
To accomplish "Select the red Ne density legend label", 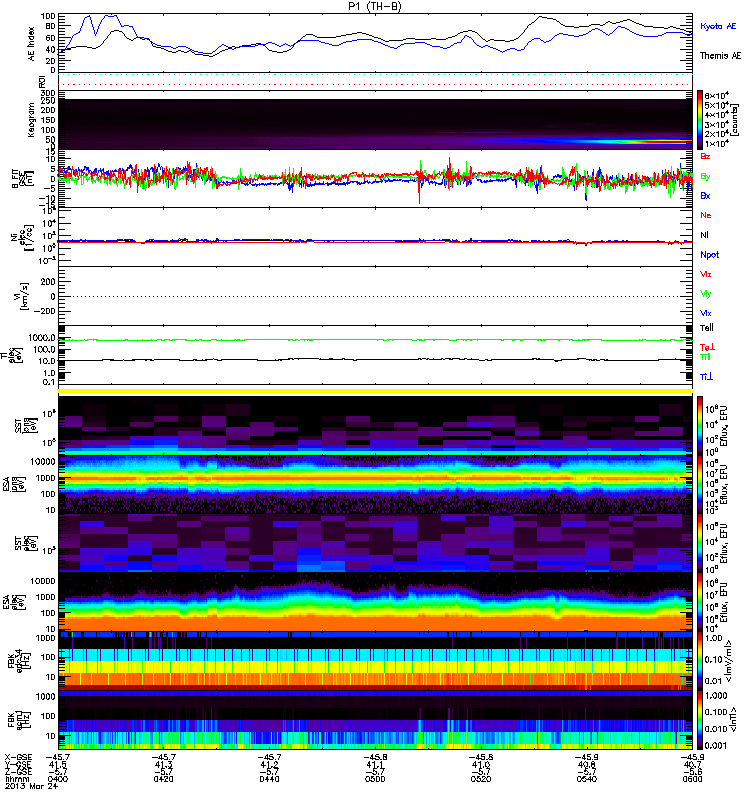I will point(706,215).
